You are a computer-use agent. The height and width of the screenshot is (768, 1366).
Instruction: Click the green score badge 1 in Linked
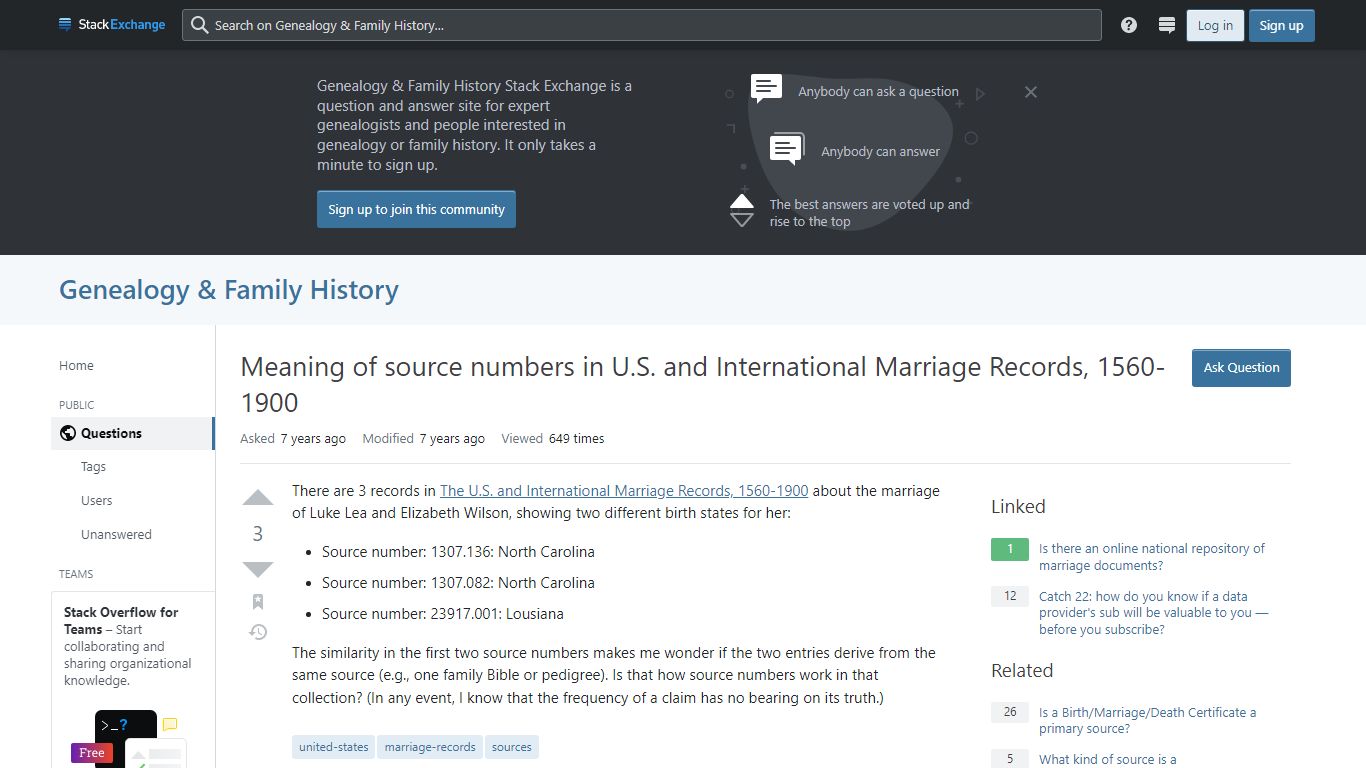pos(1010,549)
